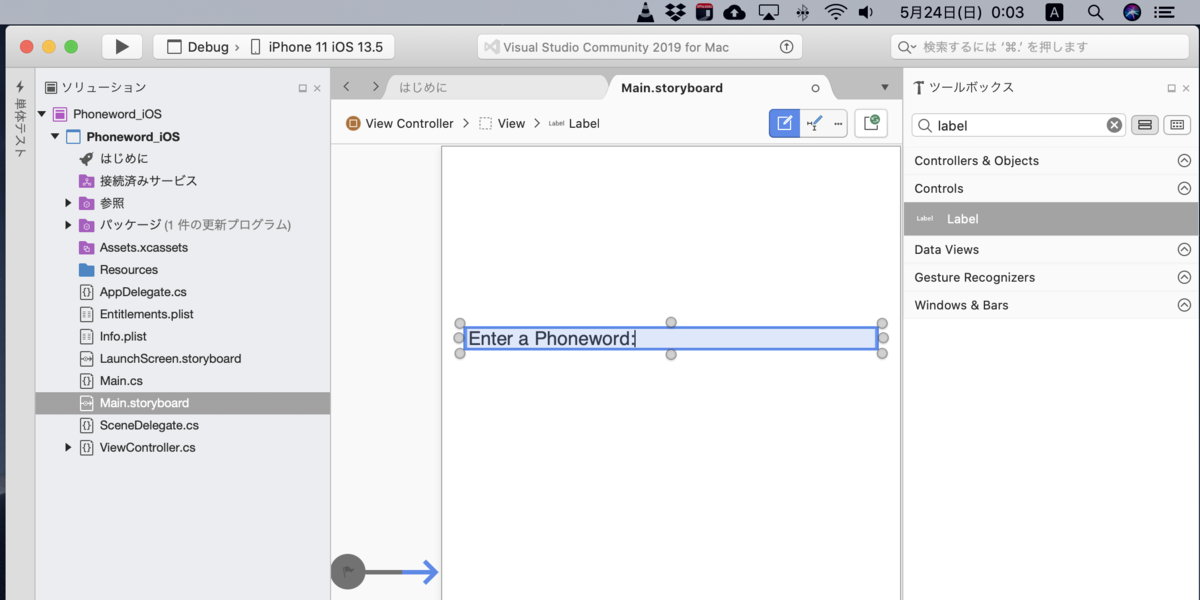The width and height of the screenshot is (1200, 600).
Task: Open the volume control in the menu bar
Action: (x=866, y=12)
